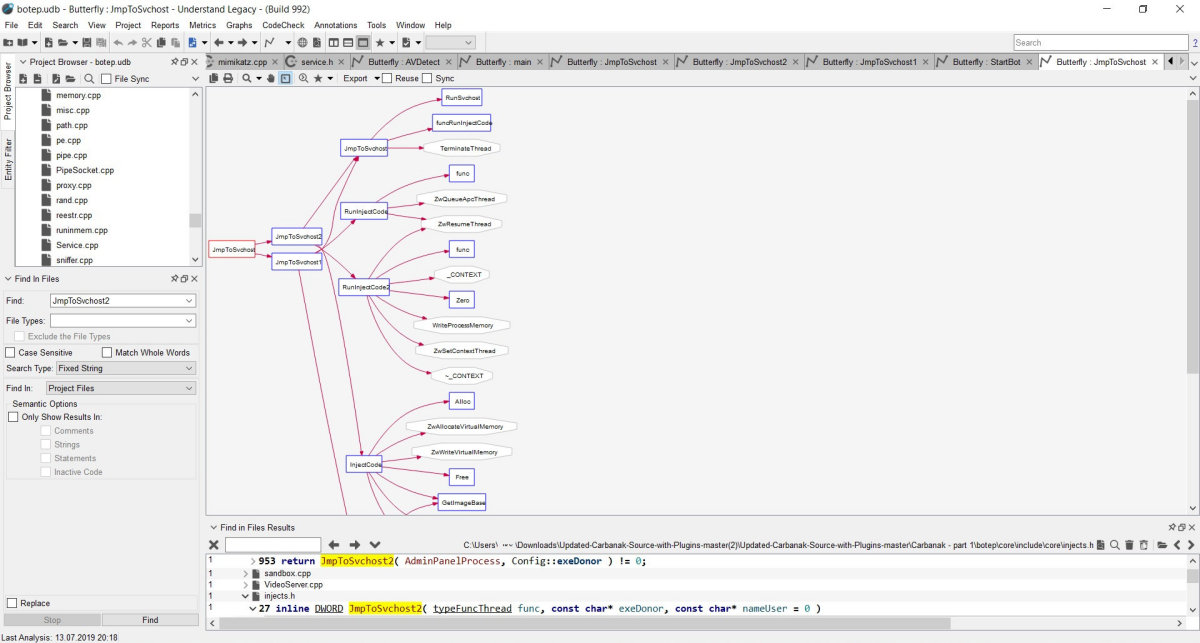Expand the sandbox.cpp result entry
The height and width of the screenshot is (643, 1200).
pos(246,574)
